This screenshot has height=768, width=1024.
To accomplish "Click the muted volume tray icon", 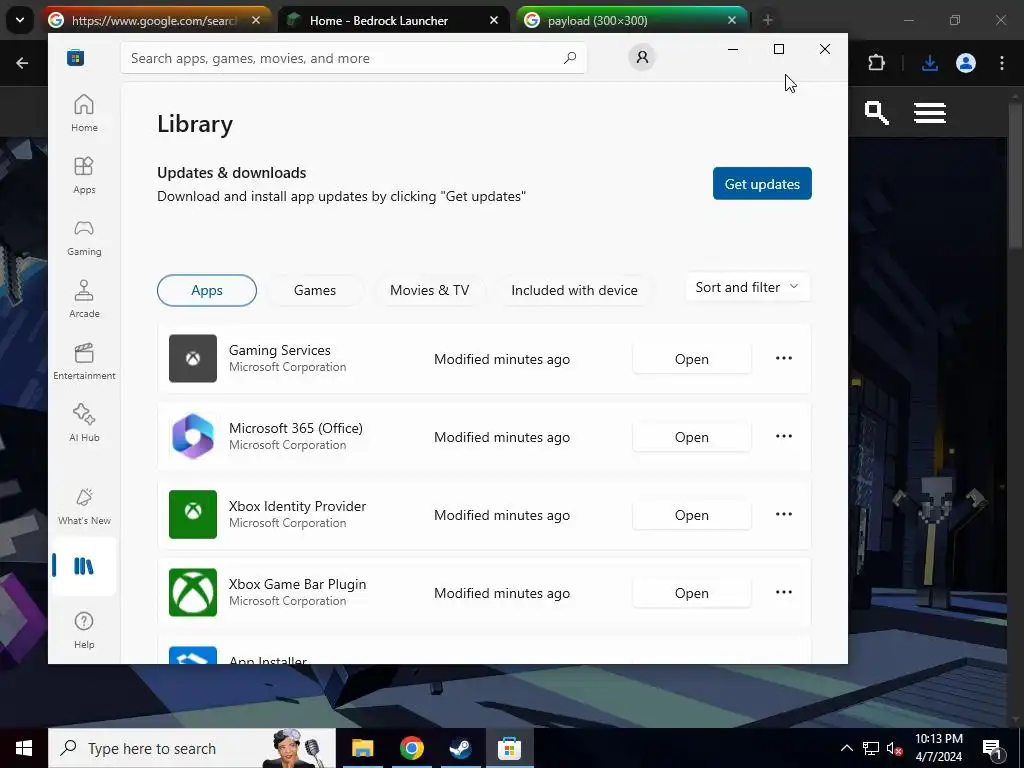I will click(895, 748).
